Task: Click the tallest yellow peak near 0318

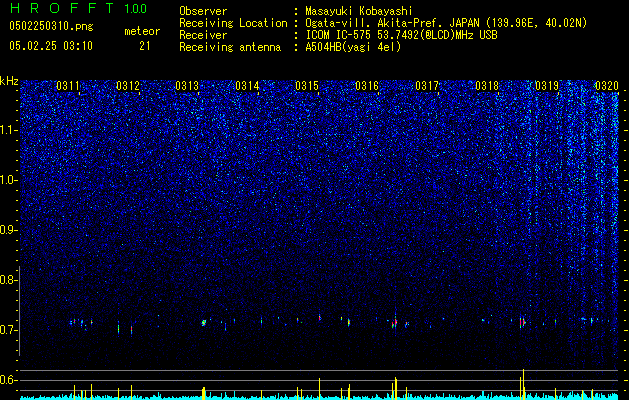Action: point(523,383)
